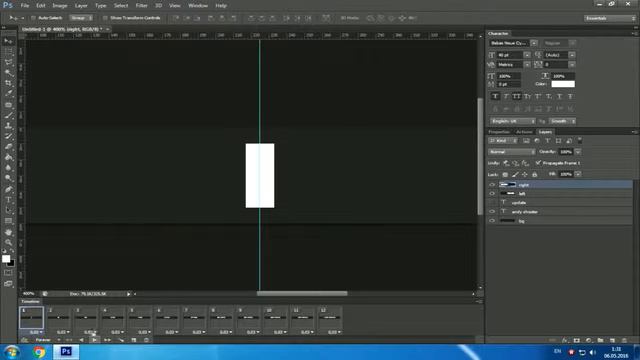Click the add layer style fx icon
The image size is (640, 360).
point(564,340)
